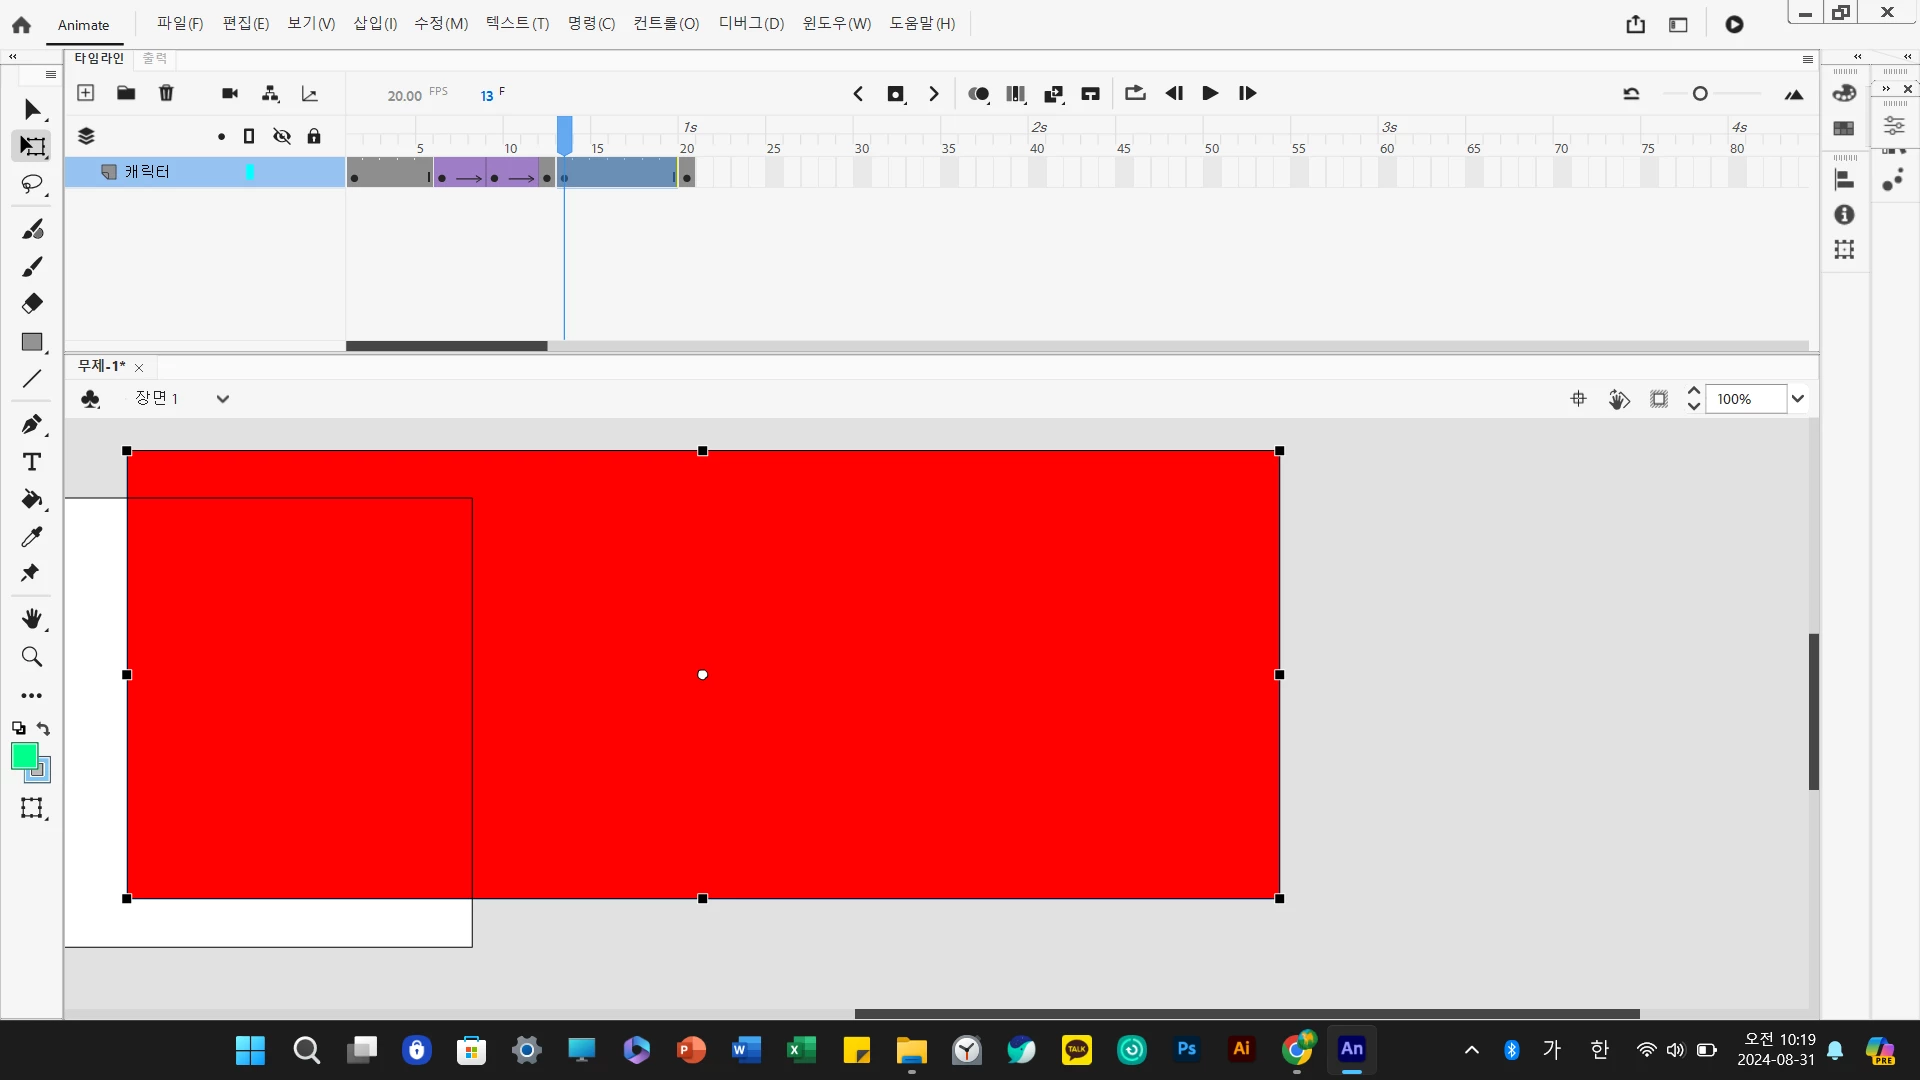The height and width of the screenshot is (1080, 1920).
Task: Delete the selected layer with trash icon
Action: coord(166,93)
